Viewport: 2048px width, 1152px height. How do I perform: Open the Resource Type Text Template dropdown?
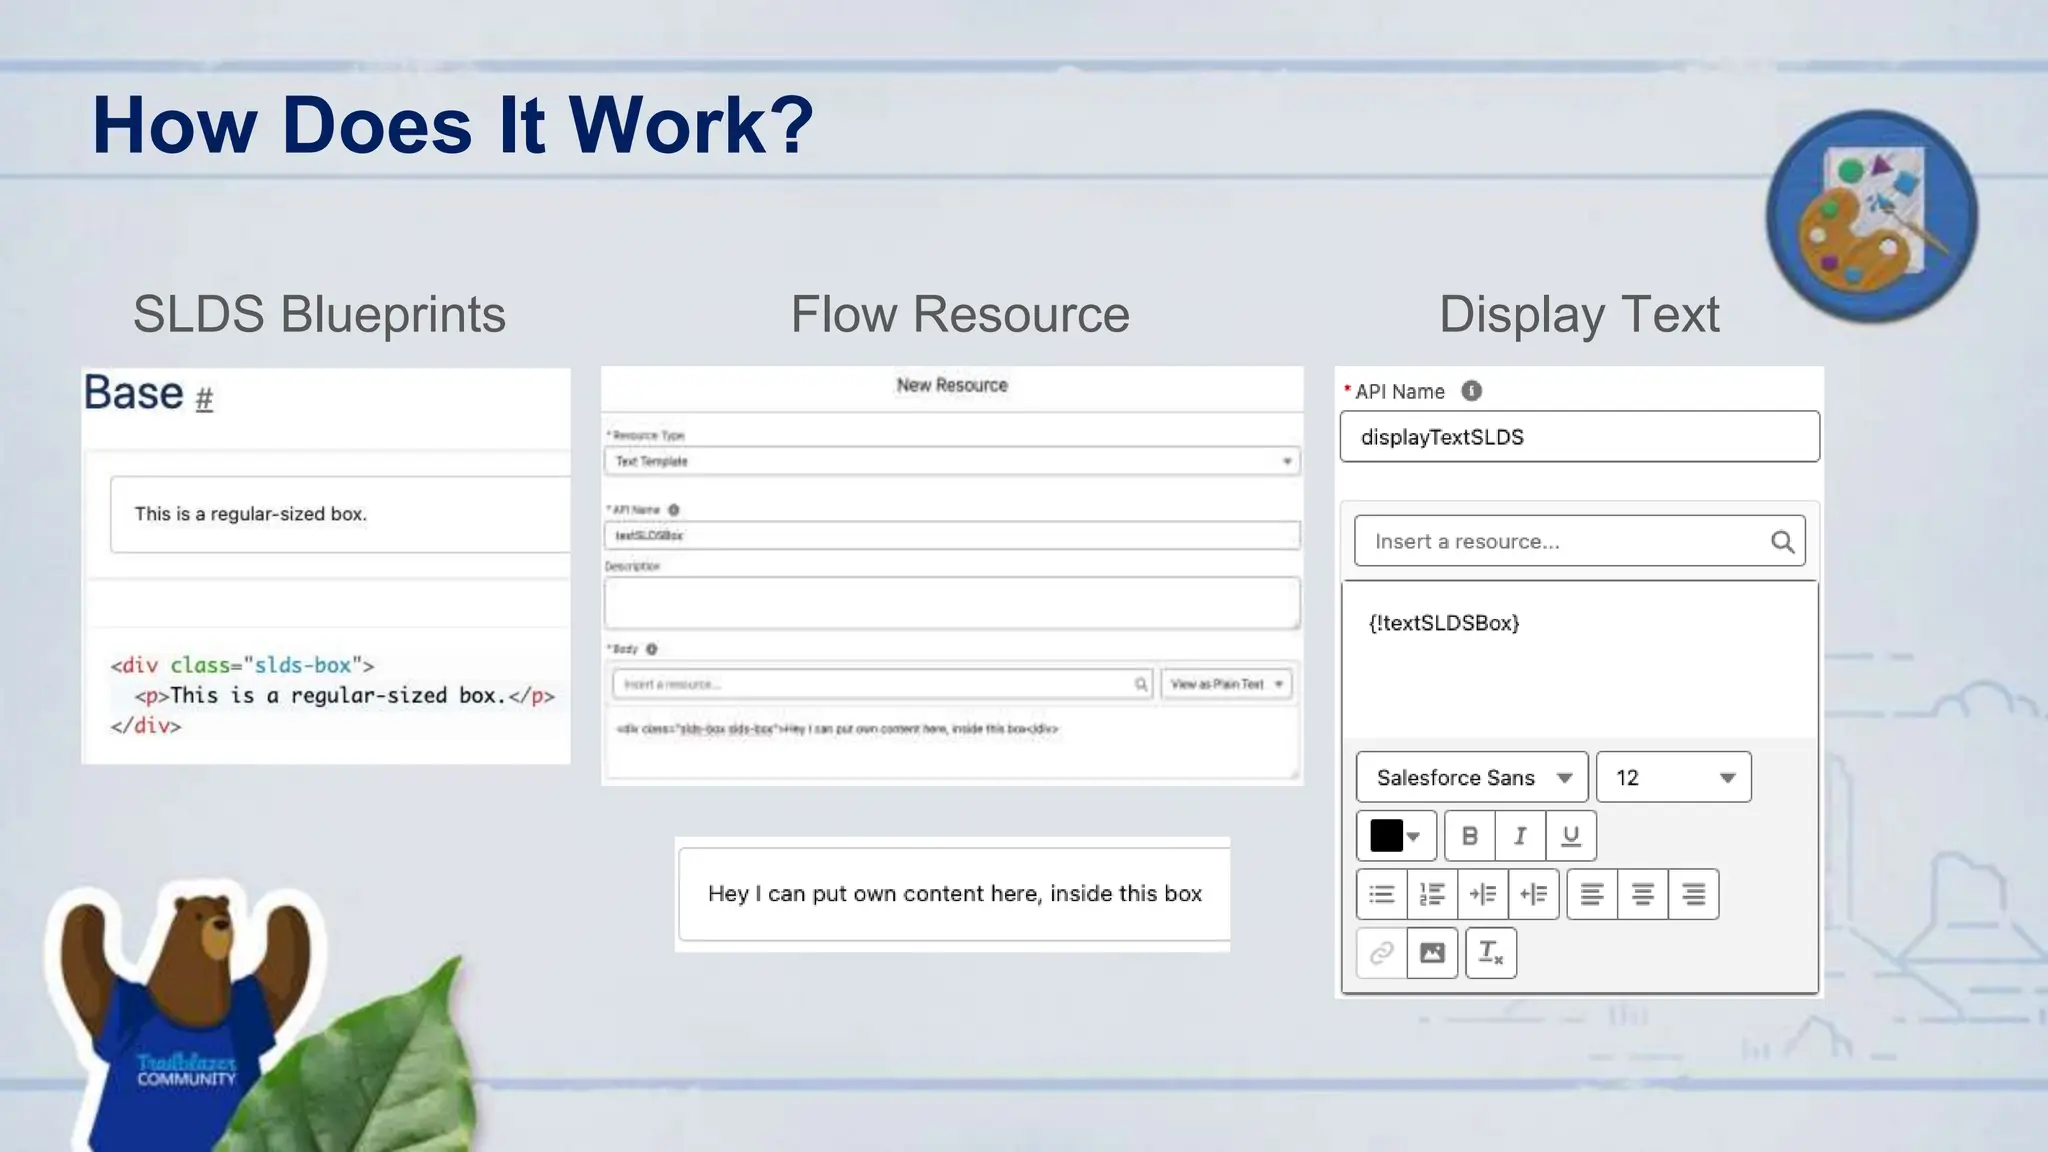tap(952, 461)
